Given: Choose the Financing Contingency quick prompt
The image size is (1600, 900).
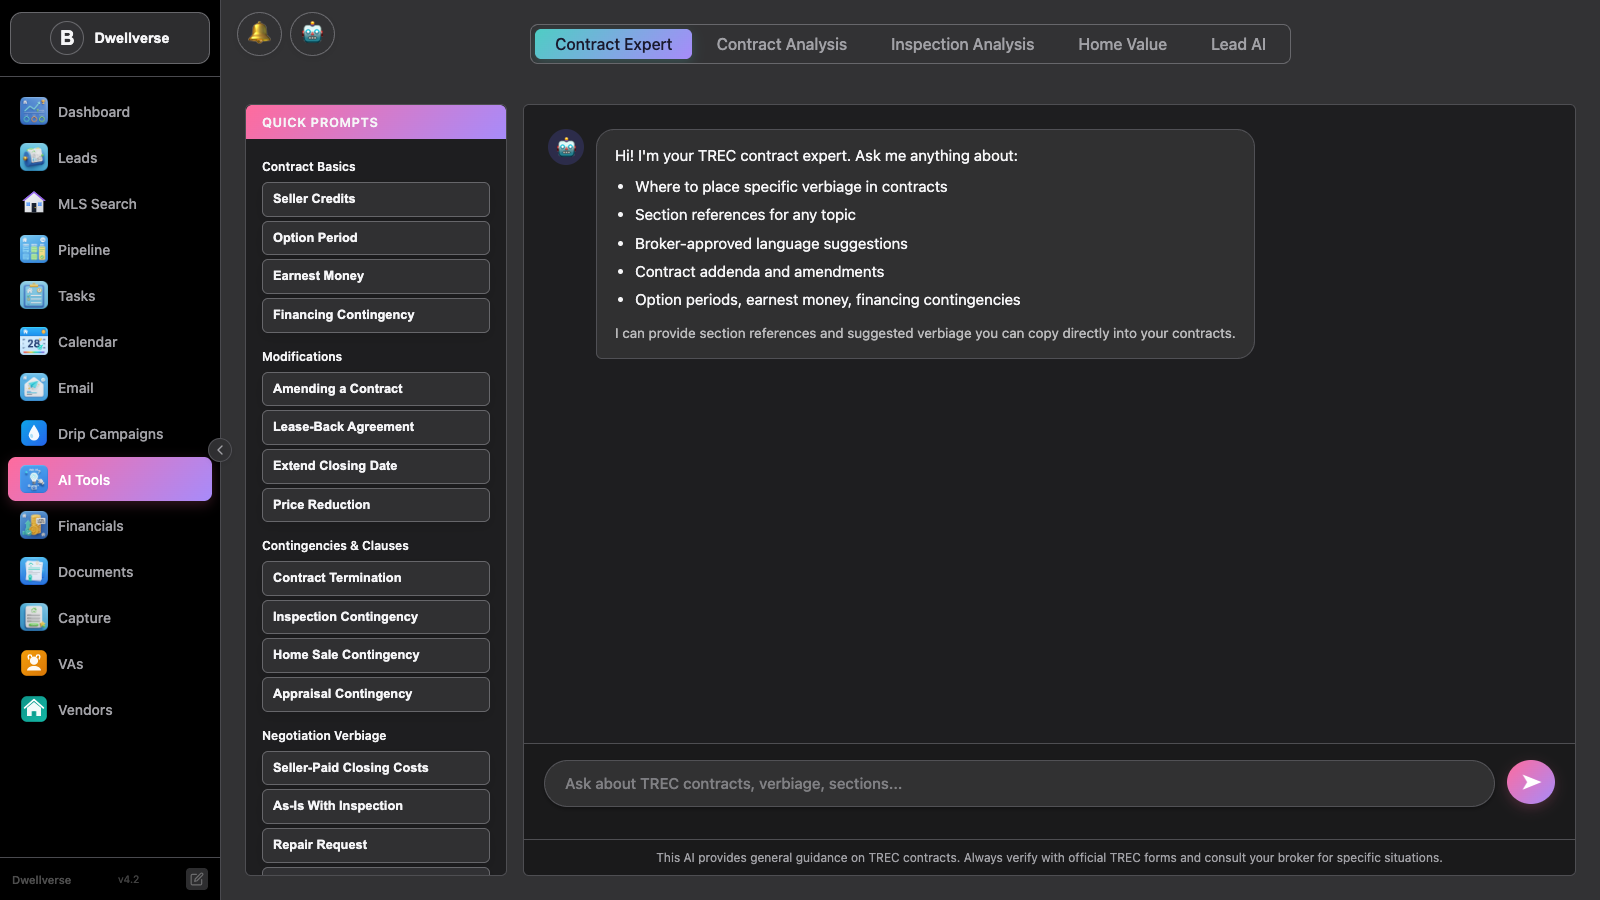Looking at the screenshot, I should click(x=376, y=315).
